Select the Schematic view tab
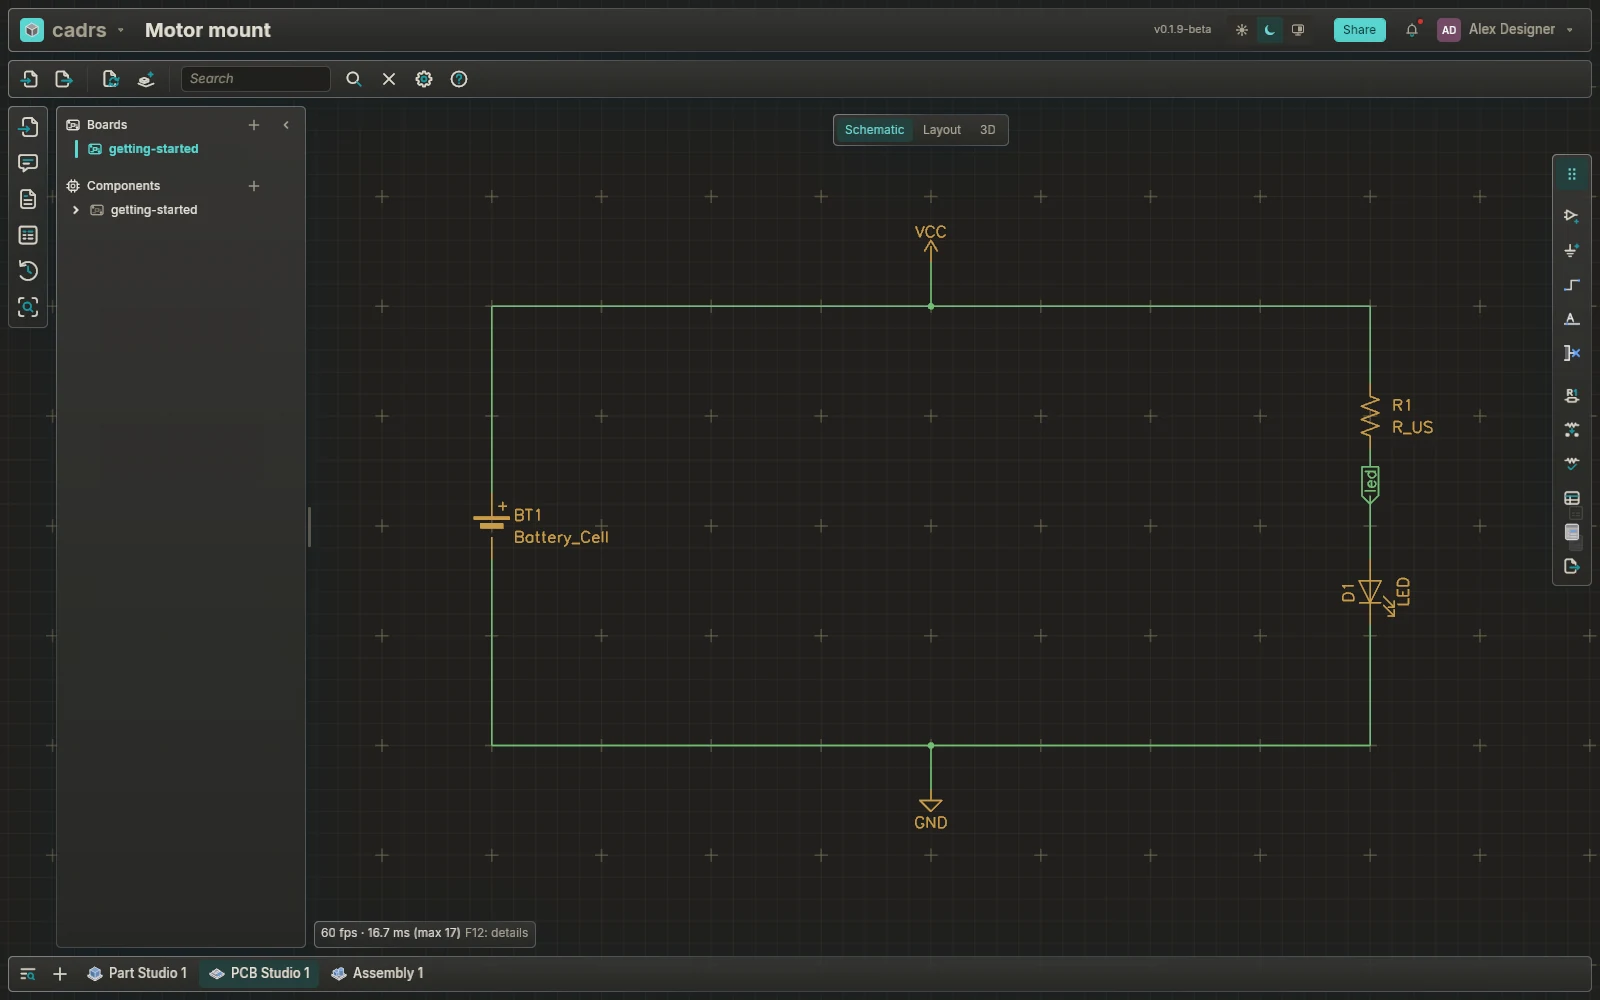Viewport: 1600px width, 1000px height. [x=874, y=130]
